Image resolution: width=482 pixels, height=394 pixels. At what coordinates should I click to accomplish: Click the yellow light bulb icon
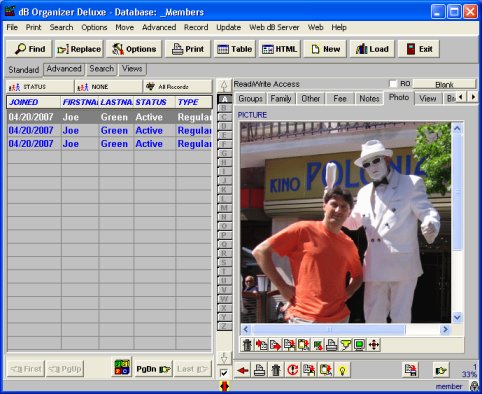point(342,370)
